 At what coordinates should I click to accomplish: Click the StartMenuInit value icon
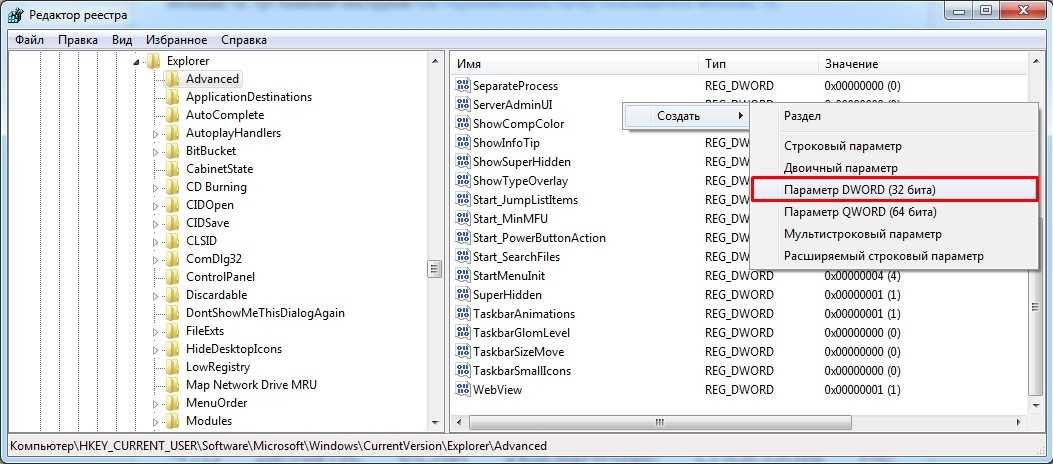(463, 275)
